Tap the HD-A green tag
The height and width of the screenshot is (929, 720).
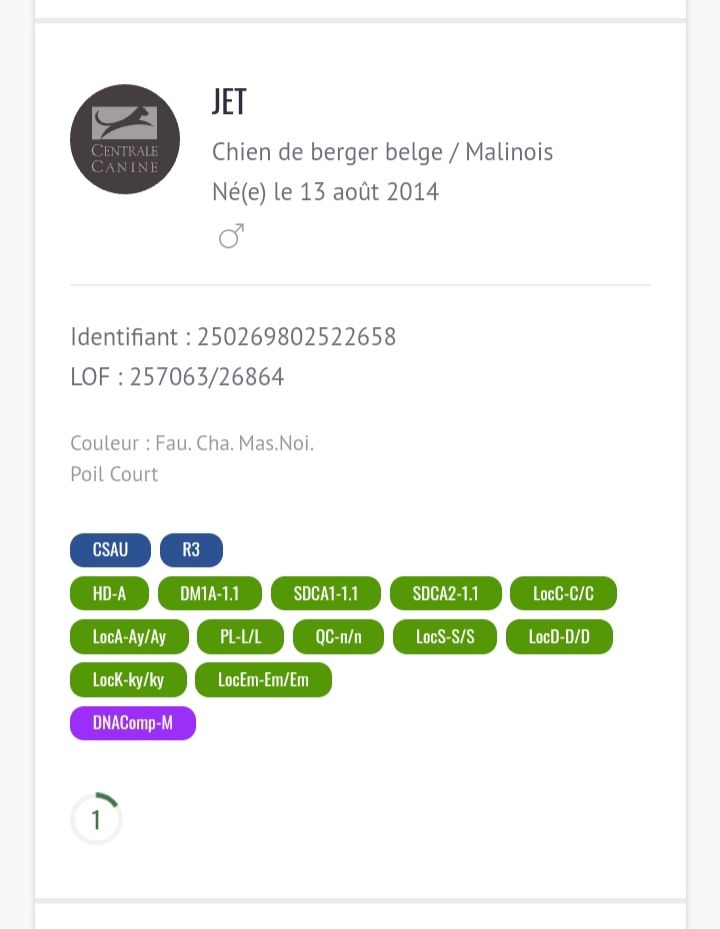click(x=110, y=593)
